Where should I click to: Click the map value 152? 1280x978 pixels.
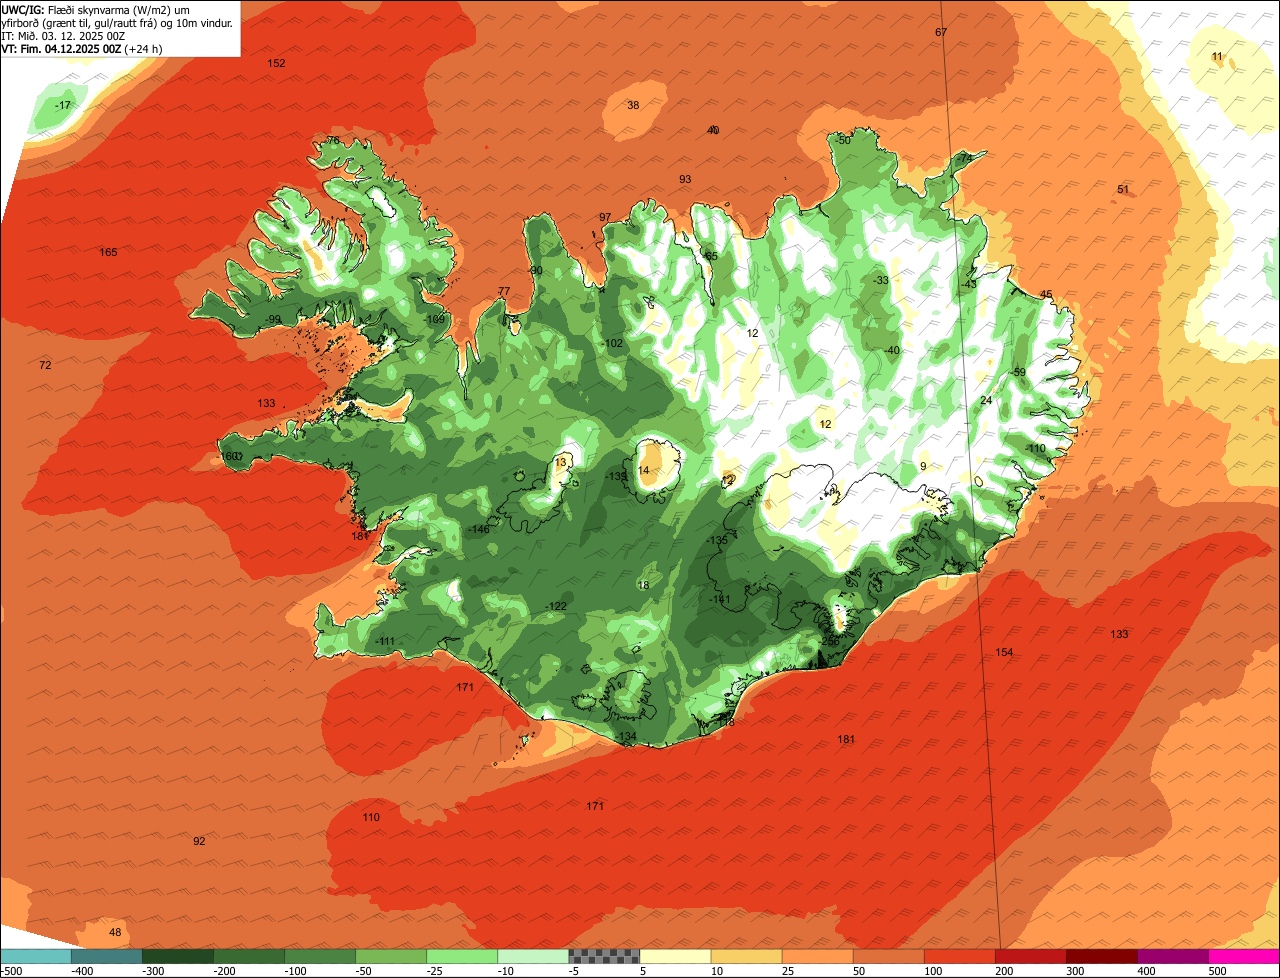coord(276,63)
